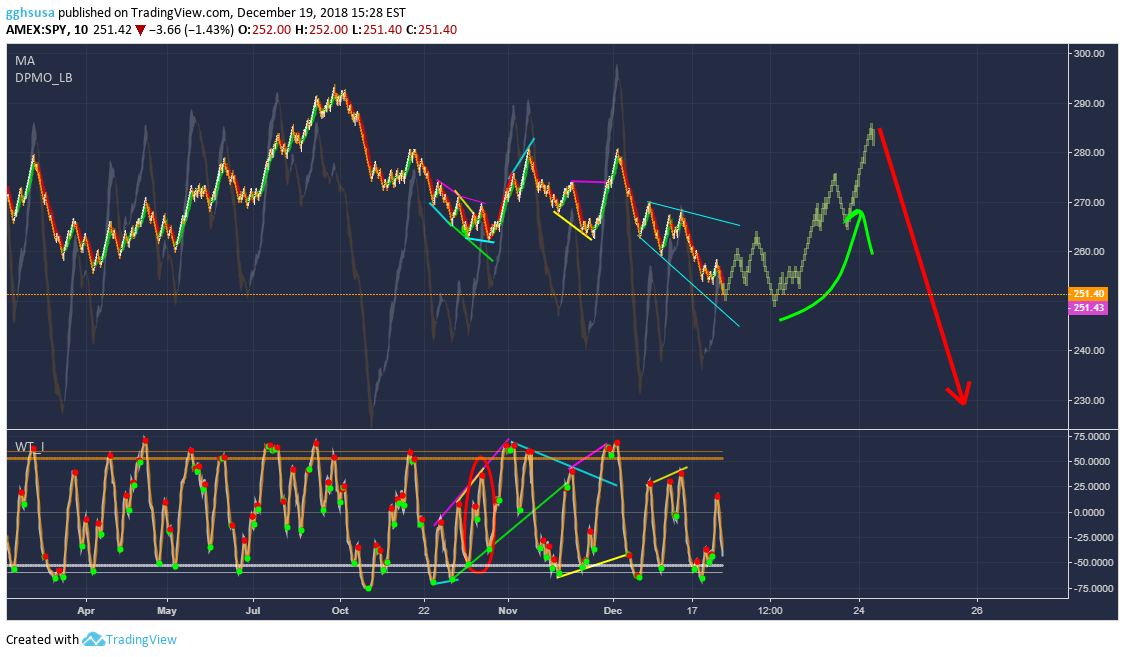Click the DPMO_LB indicator label
The height and width of the screenshot is (657, 1125).
tap(44, 77)
